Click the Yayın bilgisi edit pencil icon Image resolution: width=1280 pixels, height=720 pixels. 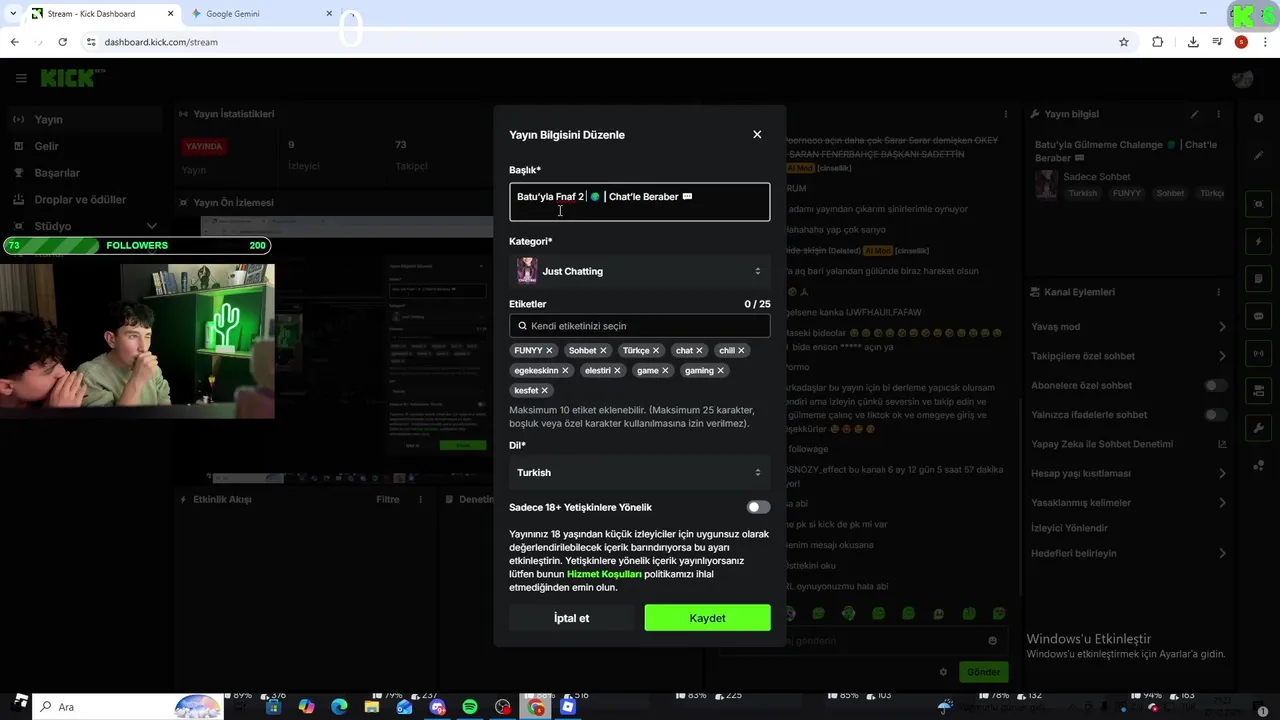(1194, 114)
